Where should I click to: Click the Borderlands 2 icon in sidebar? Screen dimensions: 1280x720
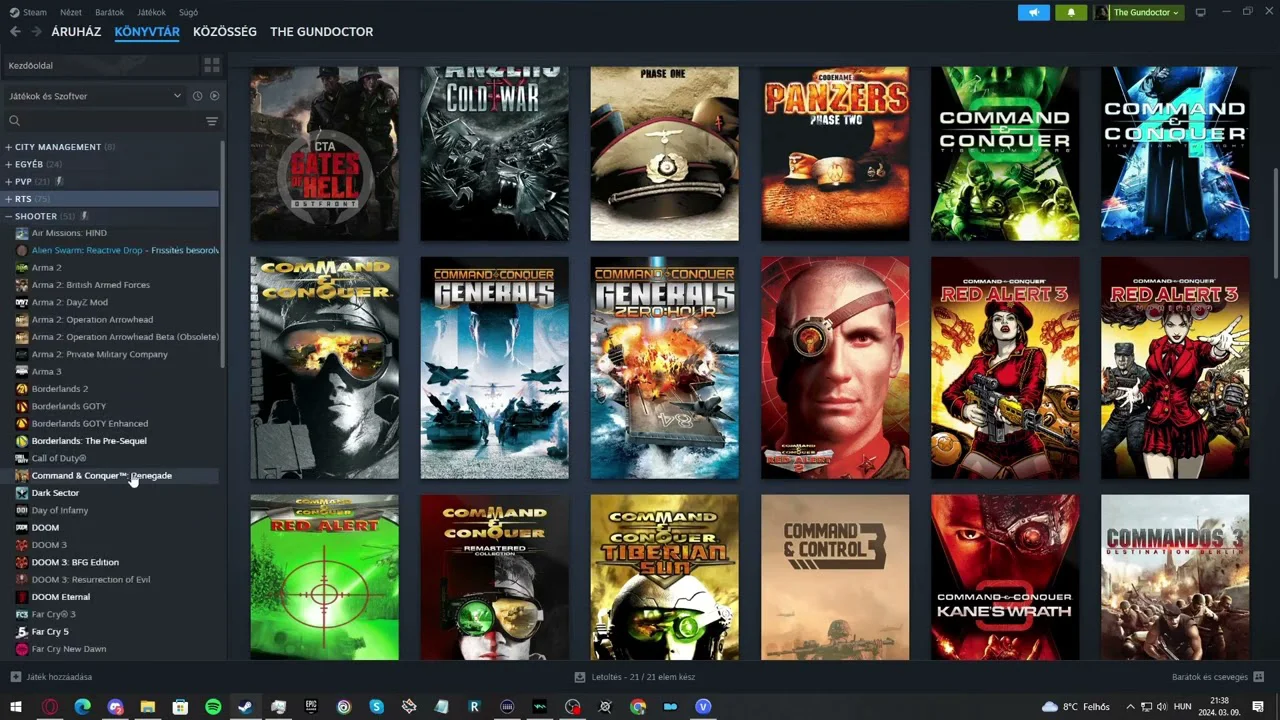tap(22, 389)
